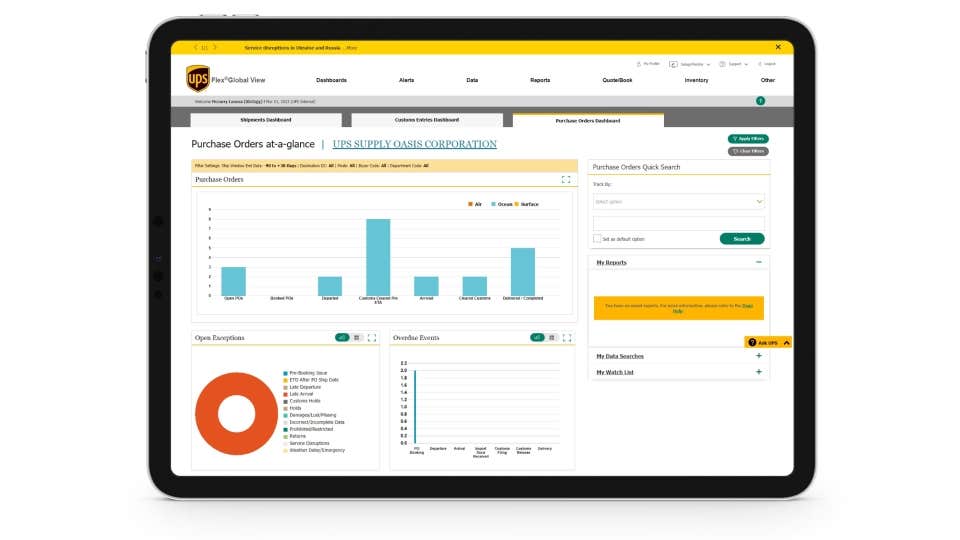Click the UPS shield logo
960x540 pixels.
pos(198,78)
